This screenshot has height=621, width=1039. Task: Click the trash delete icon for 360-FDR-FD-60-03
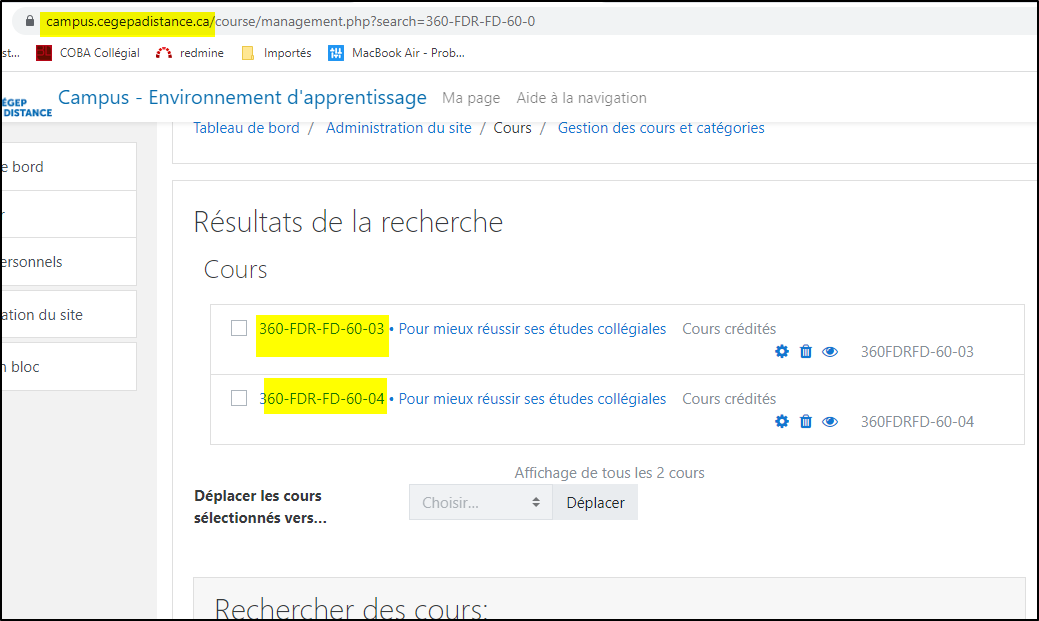pyautogui.click(x=806, y=352)
